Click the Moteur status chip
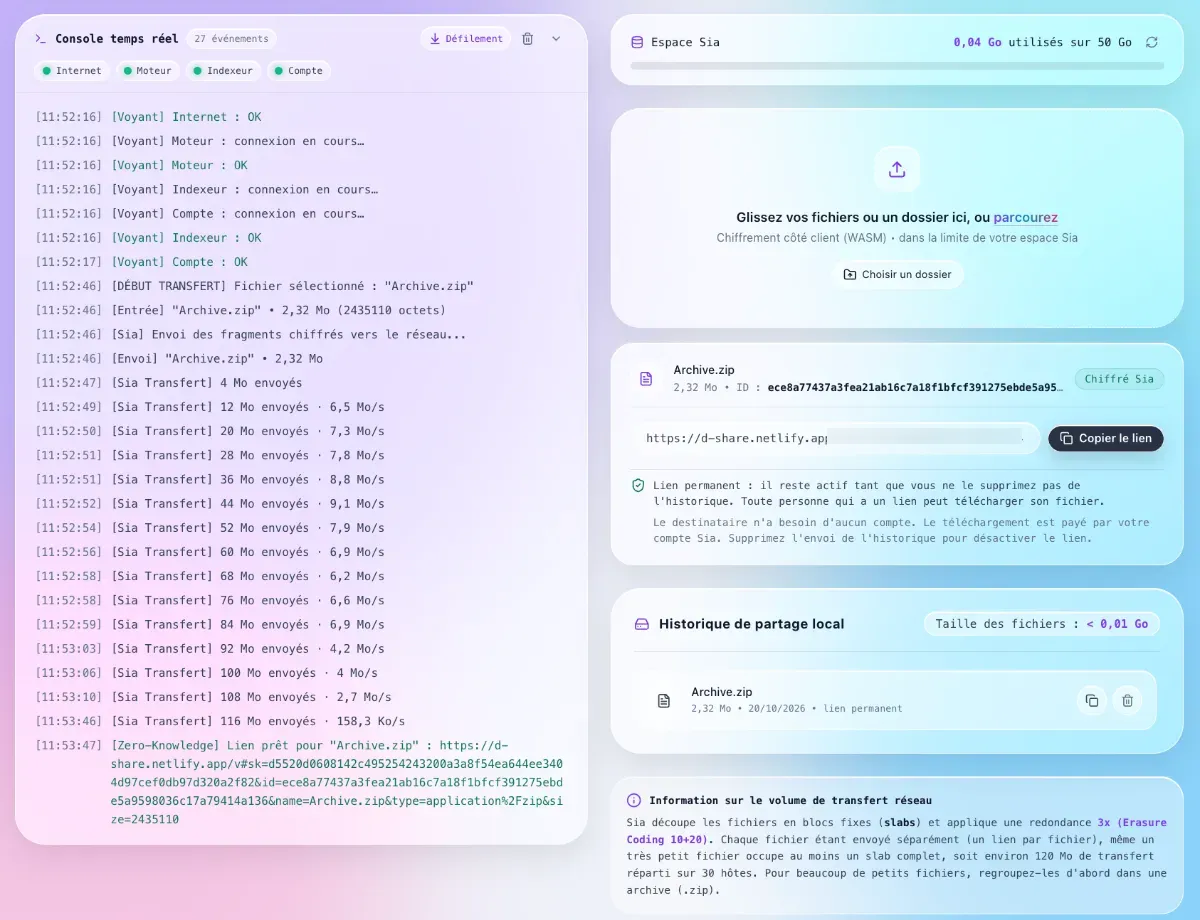This screenshot has width=1200, height=920. (x=148, y=71)
